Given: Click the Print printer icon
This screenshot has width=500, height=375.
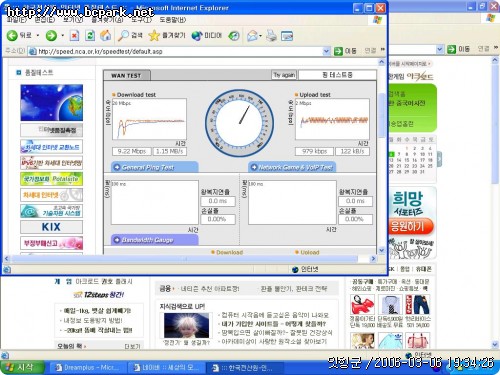Looking at the screenshot, I should click(x=271, y=35).
